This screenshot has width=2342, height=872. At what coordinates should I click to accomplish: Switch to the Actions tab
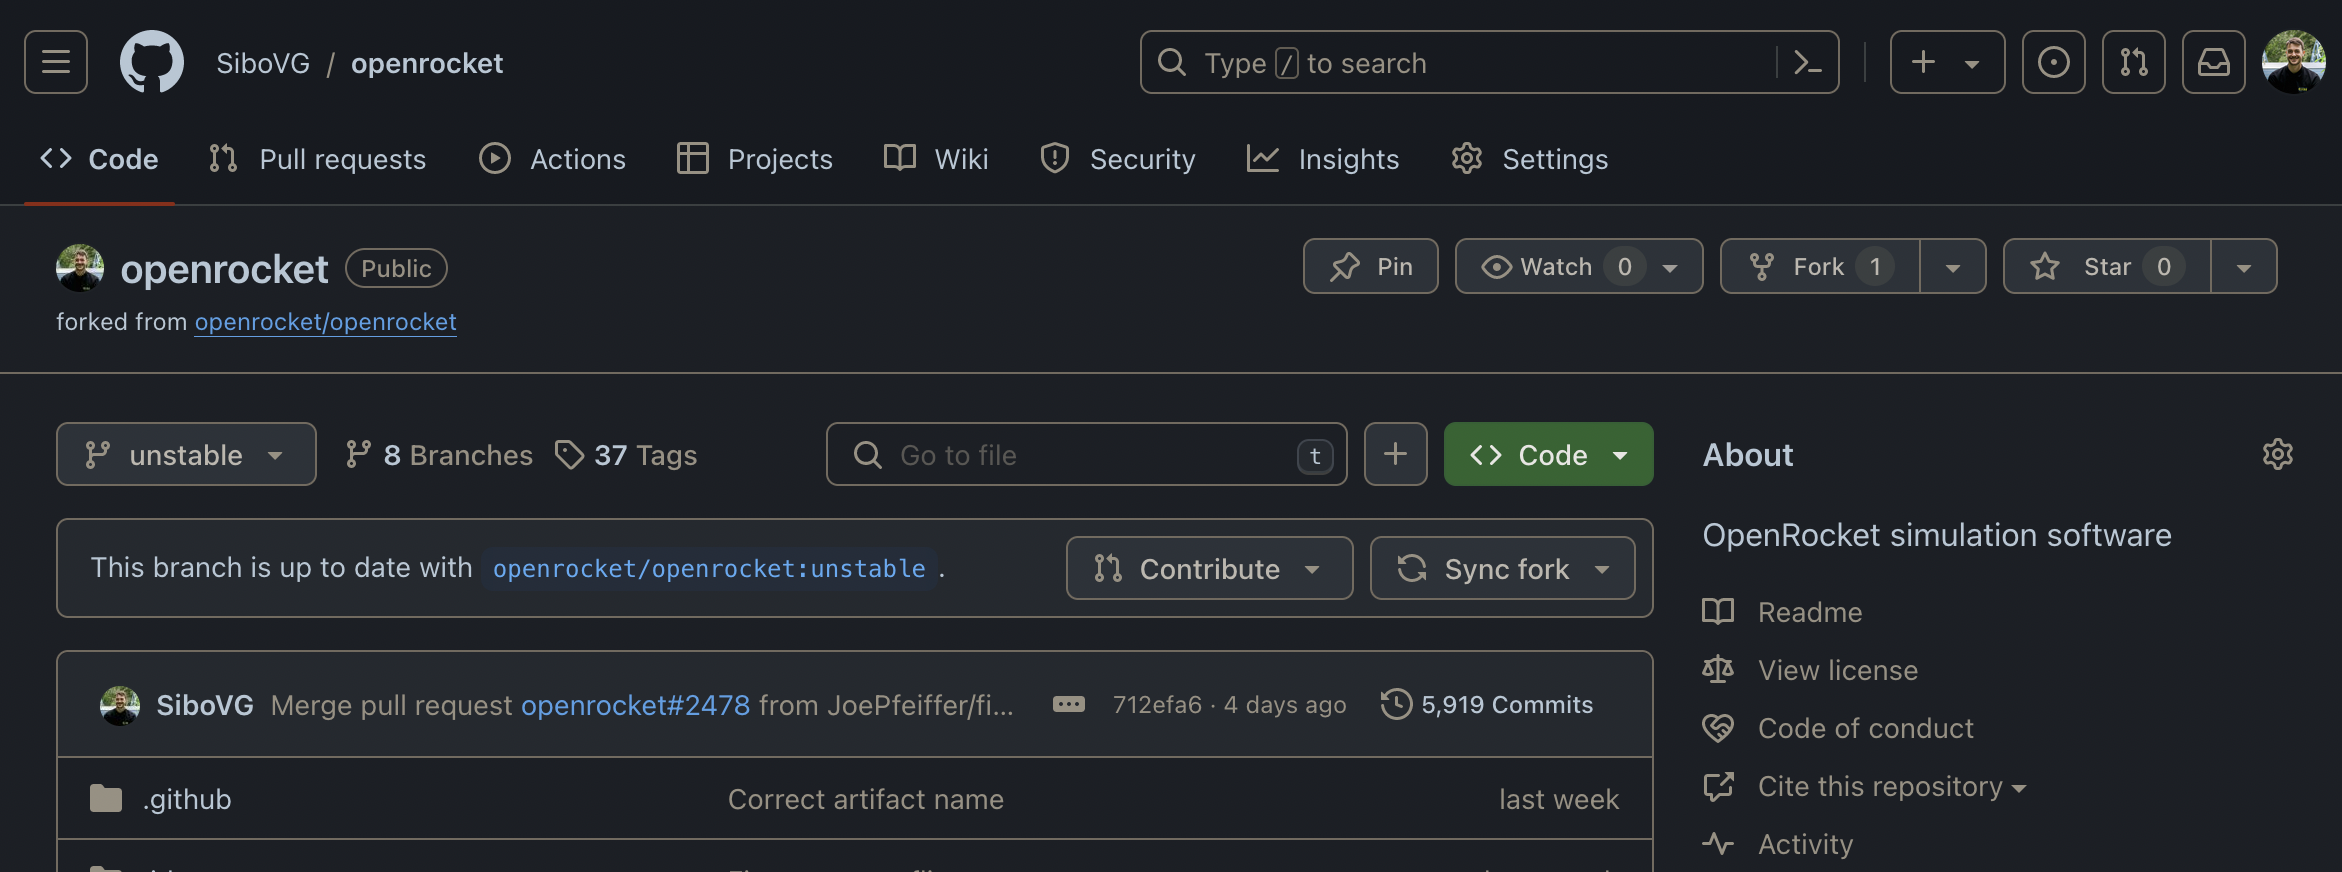click(553, 159)
